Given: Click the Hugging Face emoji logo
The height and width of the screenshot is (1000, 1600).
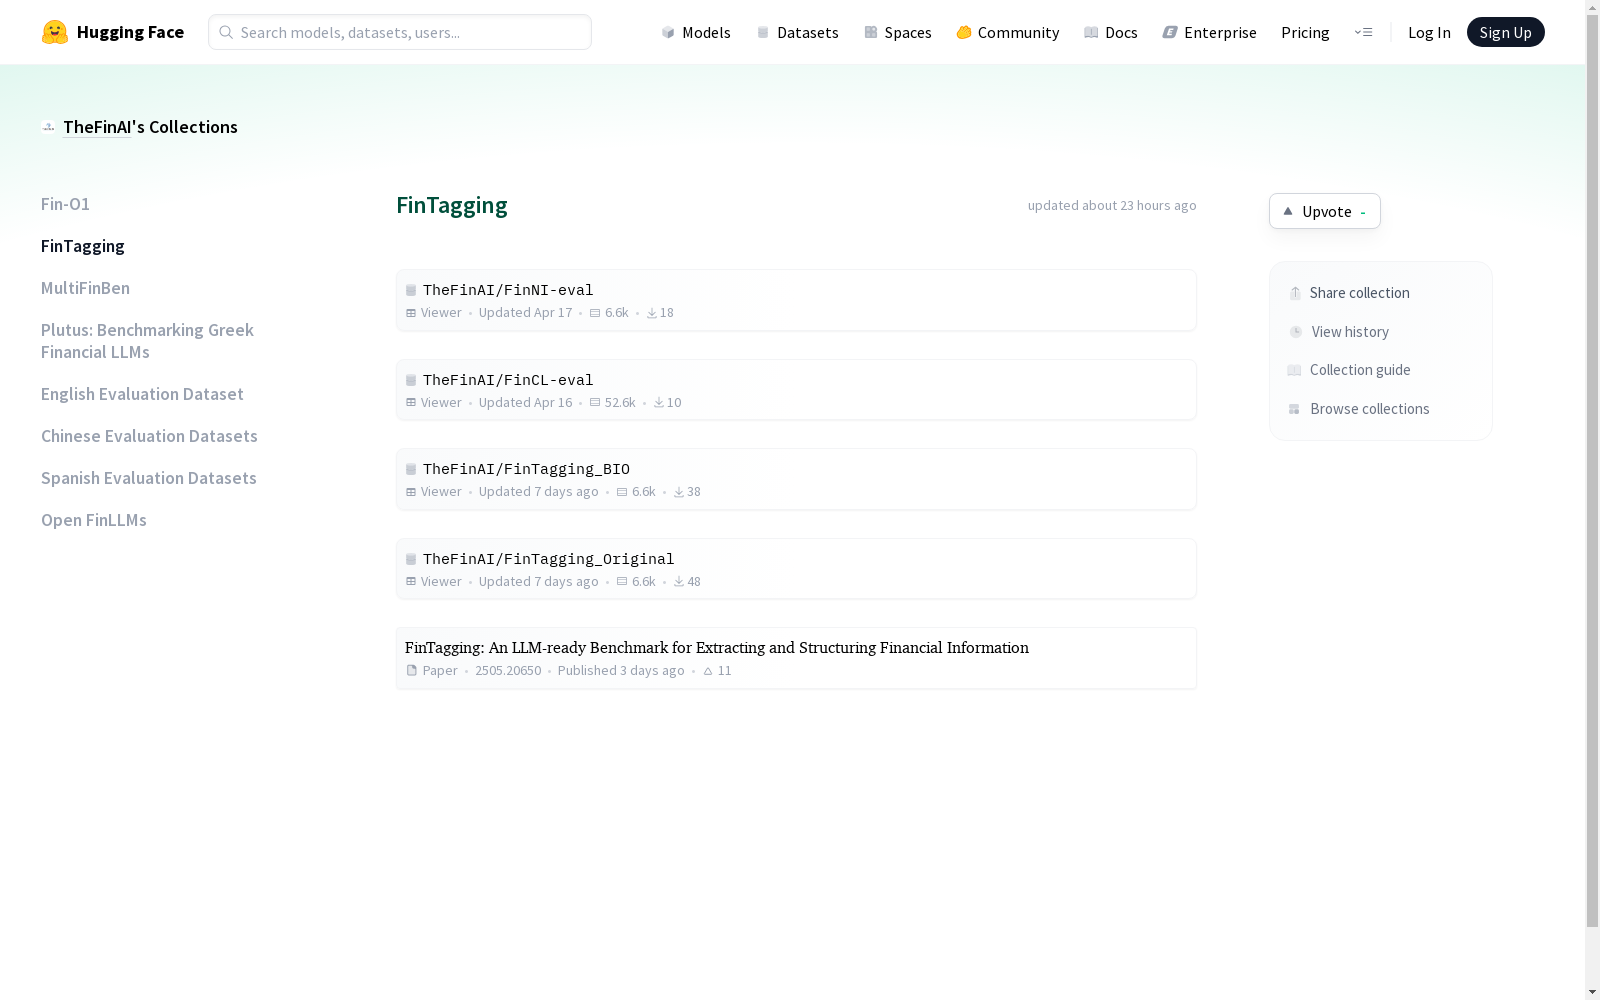Looking at the screenshot, I should [x=55, y=32].
